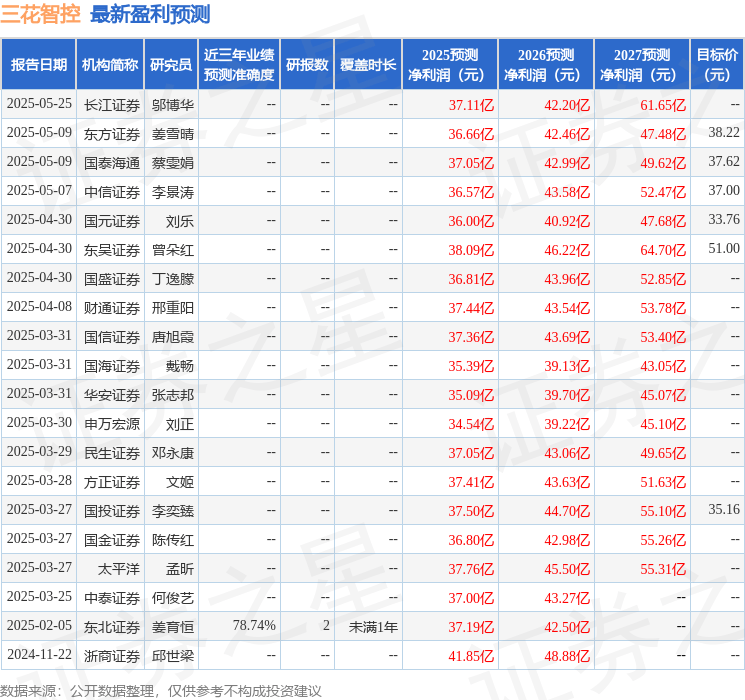Click the 三花智控 title text
This screenshot has height=700, width=745.
[40, 14]
